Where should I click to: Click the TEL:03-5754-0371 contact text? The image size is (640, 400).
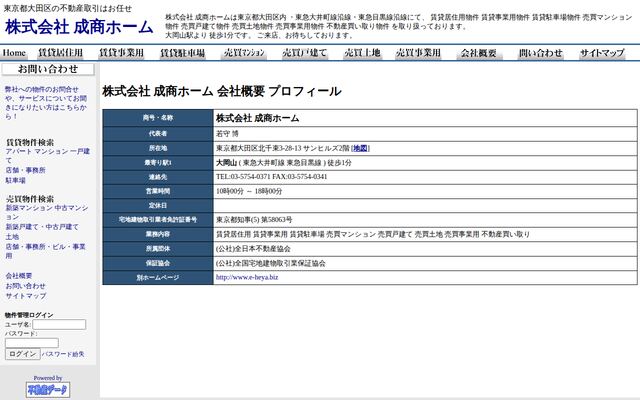pyautogui.click(x=243, y=177)
